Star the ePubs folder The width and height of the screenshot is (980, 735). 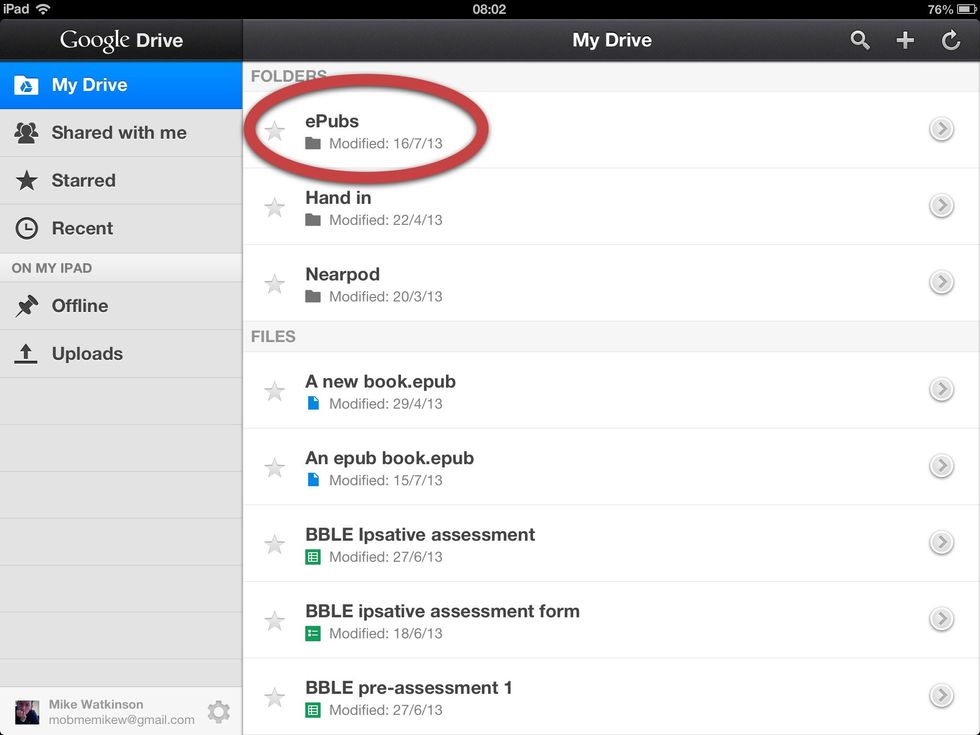[x=274, y=131]
